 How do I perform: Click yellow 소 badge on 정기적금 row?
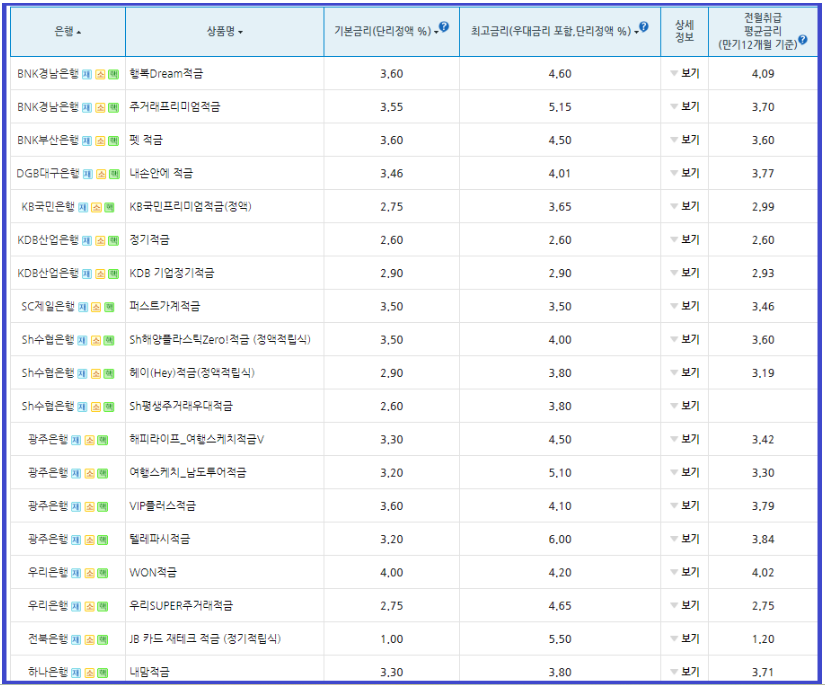click(100, 241)
